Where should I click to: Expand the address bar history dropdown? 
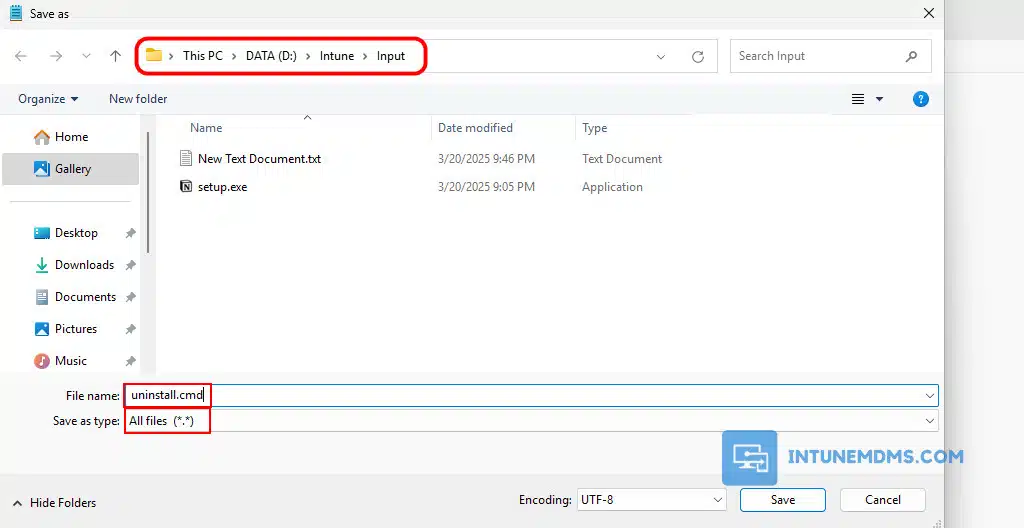click(661, 57)
